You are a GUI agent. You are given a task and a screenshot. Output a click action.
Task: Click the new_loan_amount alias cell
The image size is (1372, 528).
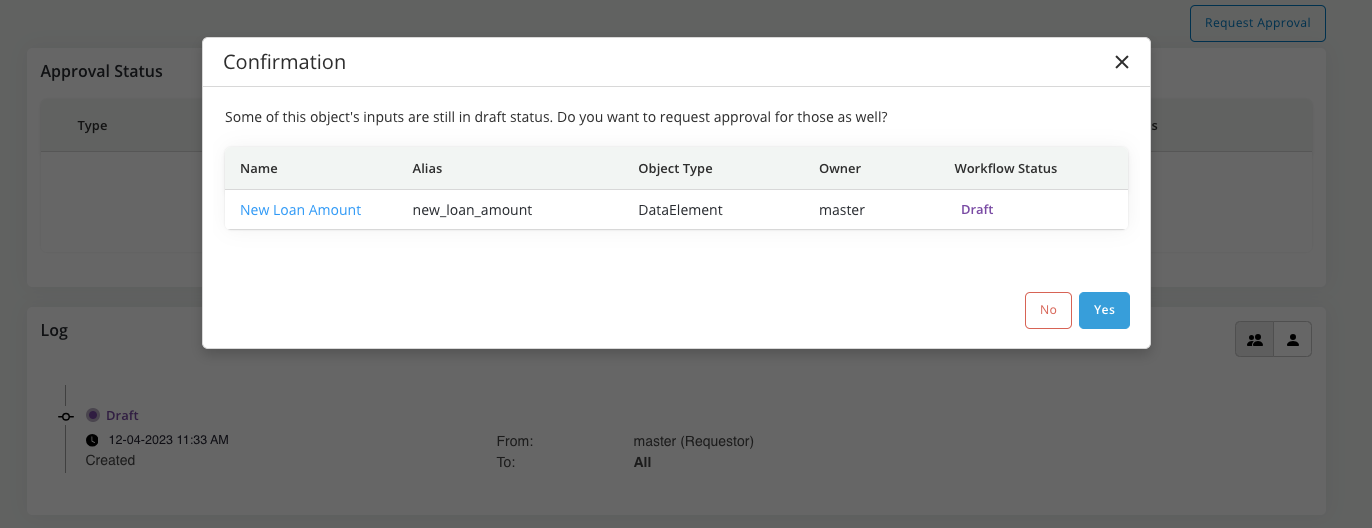tap(472, 210)
